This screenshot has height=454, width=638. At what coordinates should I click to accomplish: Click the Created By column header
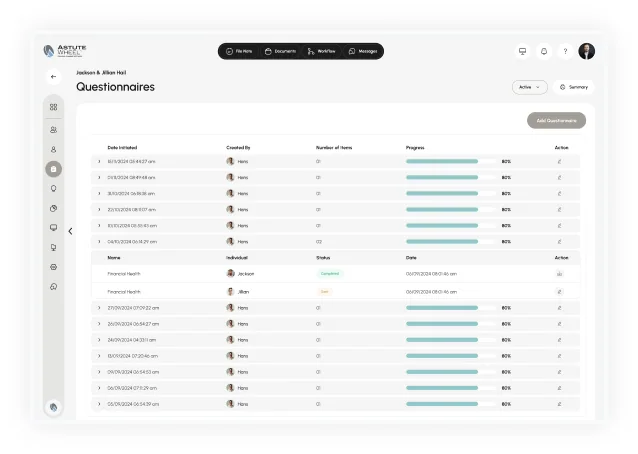point(238,148)
